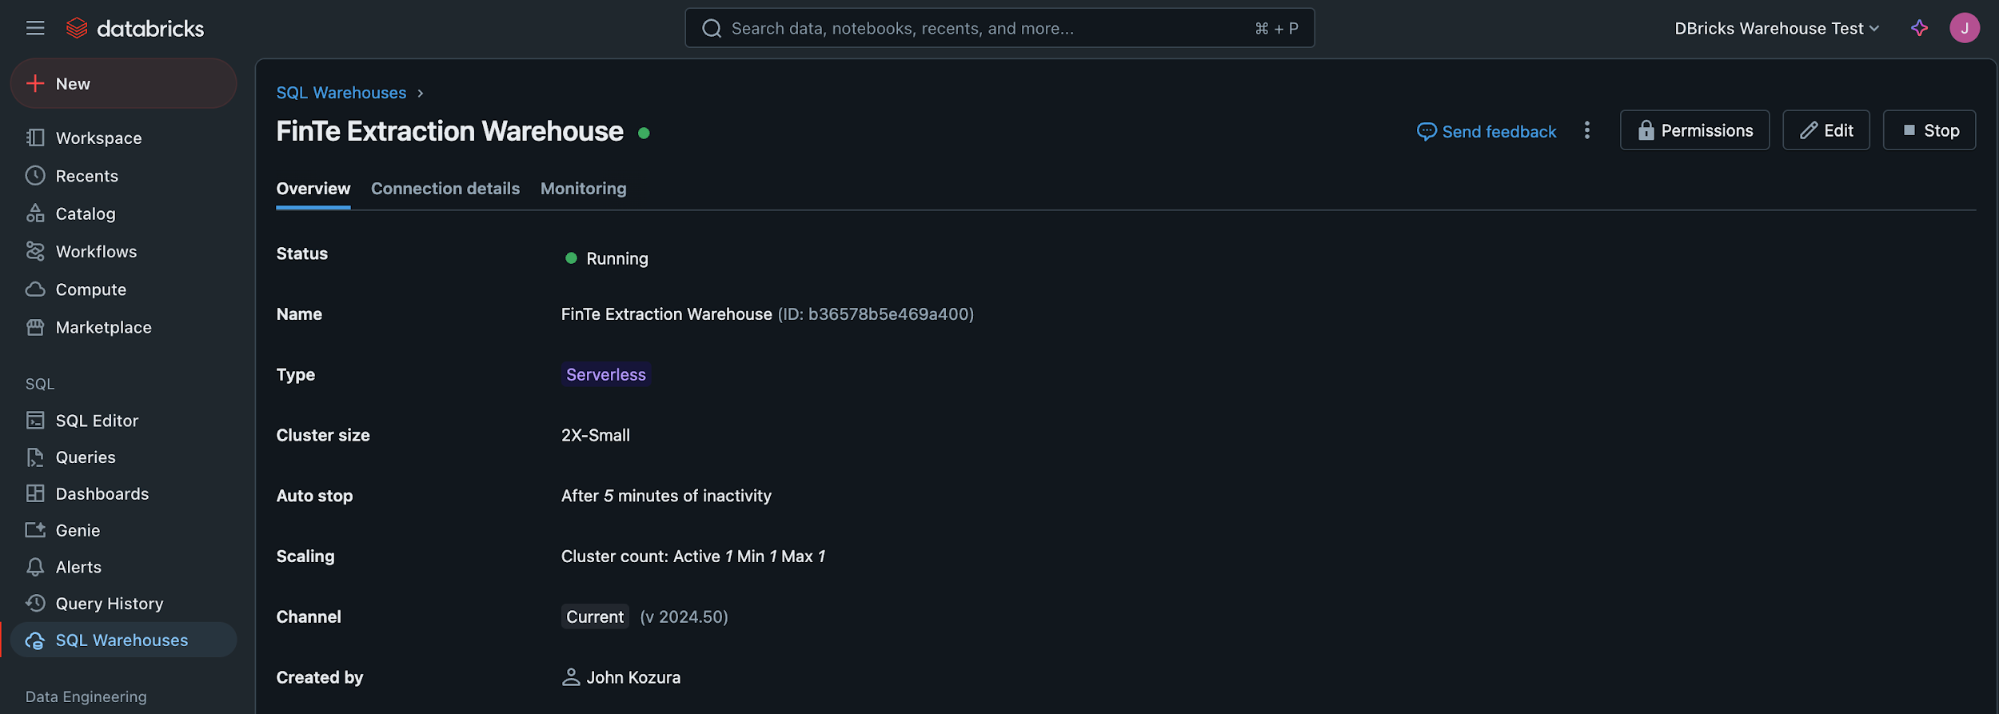Click the FinTe Extraction Warehouse page title
Screen dimensions: 1999x715
click(x=449, y=131)
